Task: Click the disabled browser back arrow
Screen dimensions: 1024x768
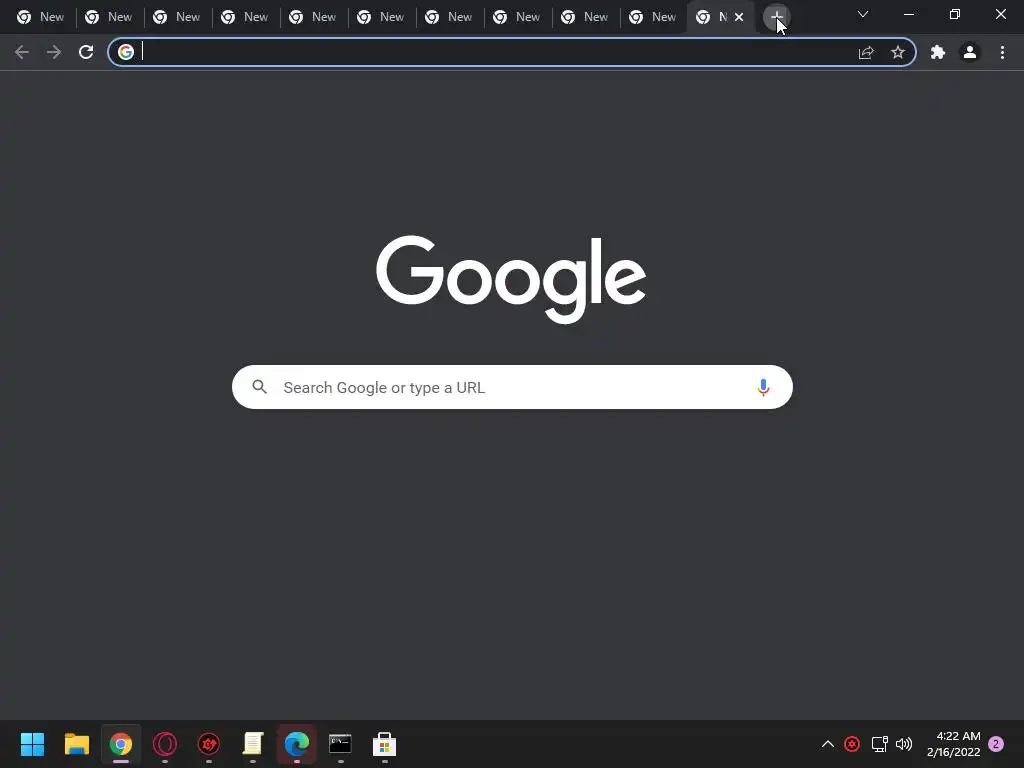Action: pyautogui.click(x=22, y=52)
